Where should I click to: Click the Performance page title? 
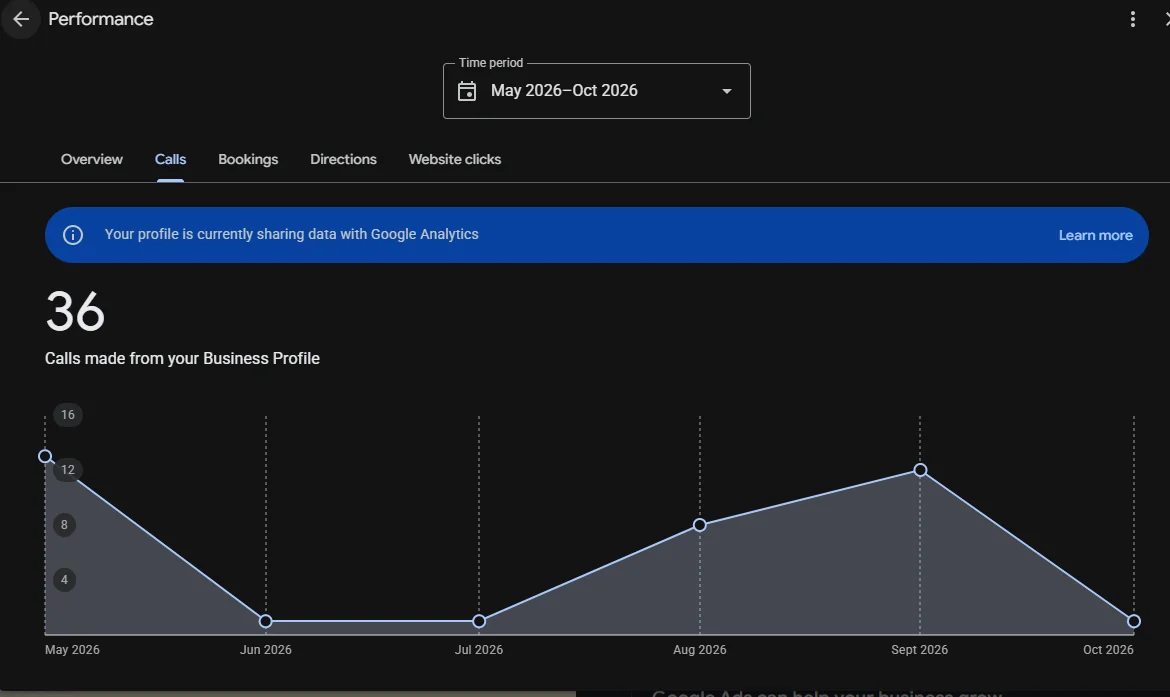(x=101, y=19)
